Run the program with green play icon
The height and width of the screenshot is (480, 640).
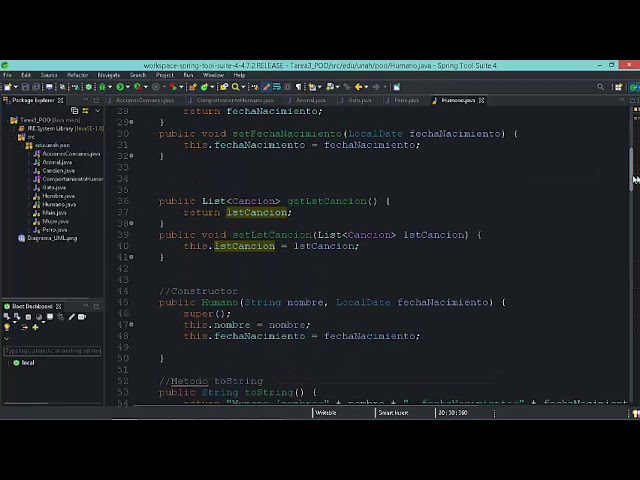(120, 87)
